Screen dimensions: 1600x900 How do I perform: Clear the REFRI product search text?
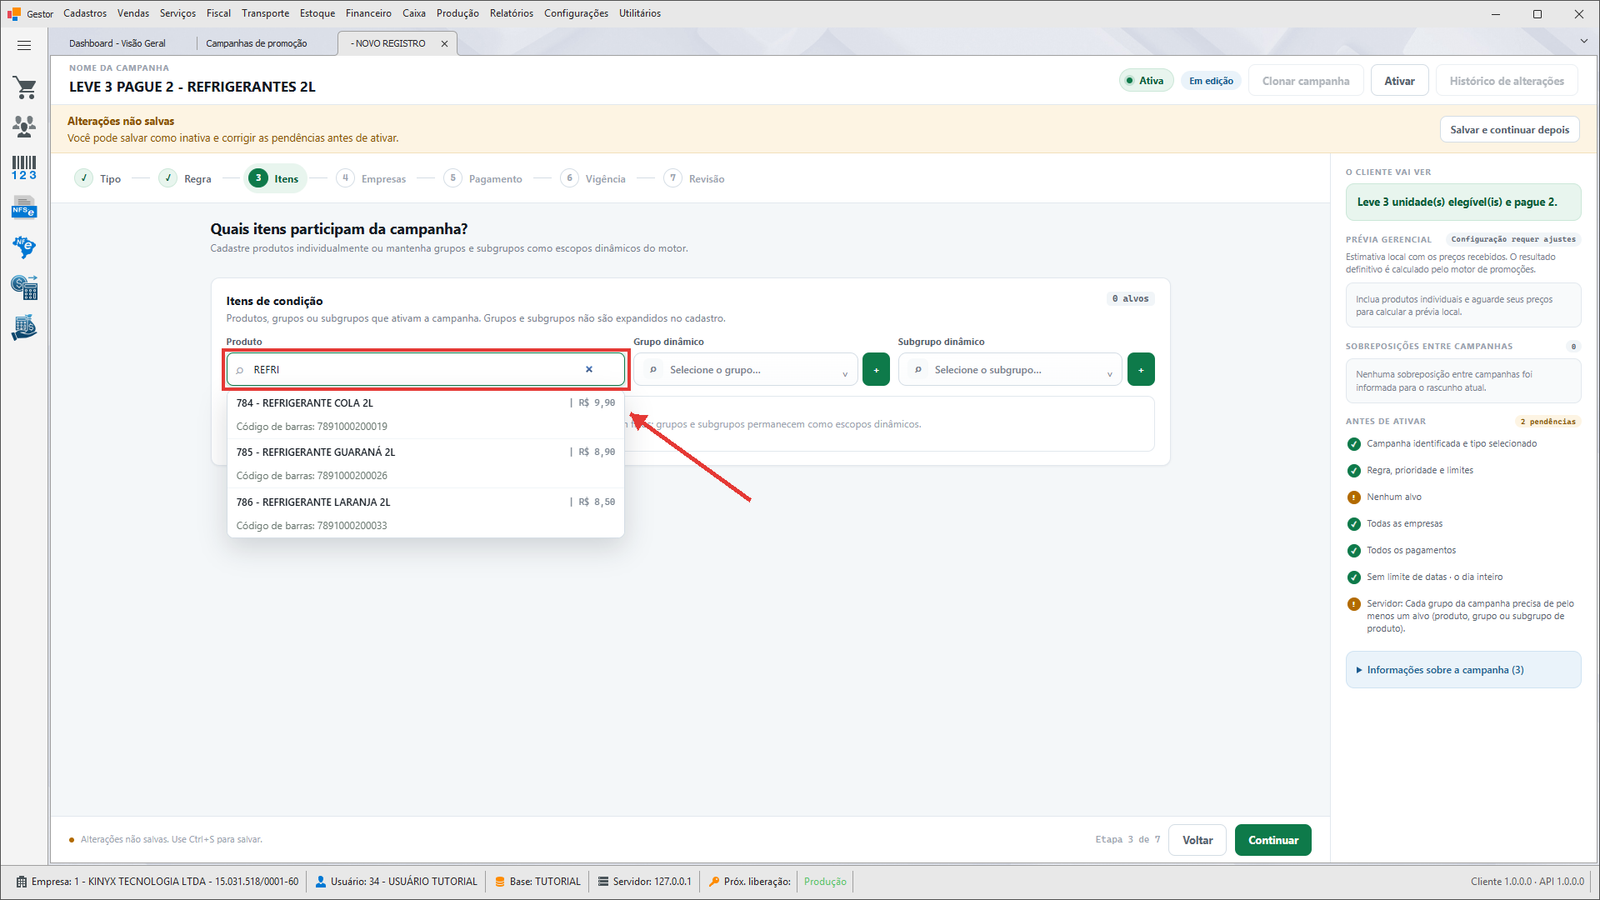pyautogui.click(x=589, y=369)
